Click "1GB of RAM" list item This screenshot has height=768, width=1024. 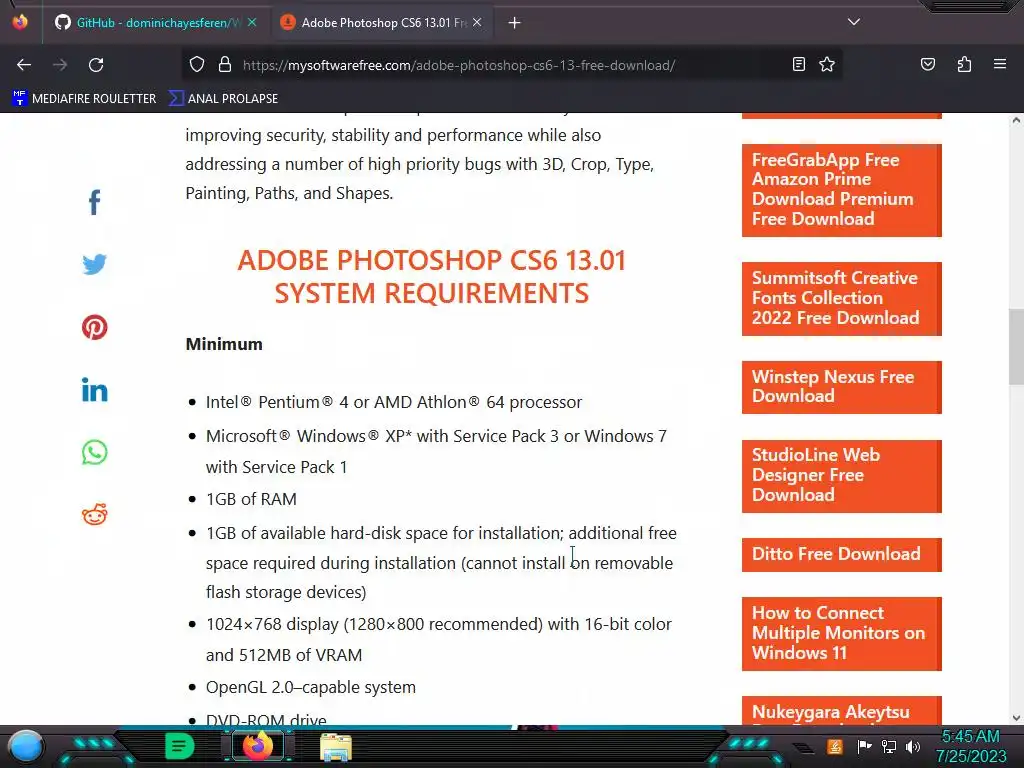[251, 499]
